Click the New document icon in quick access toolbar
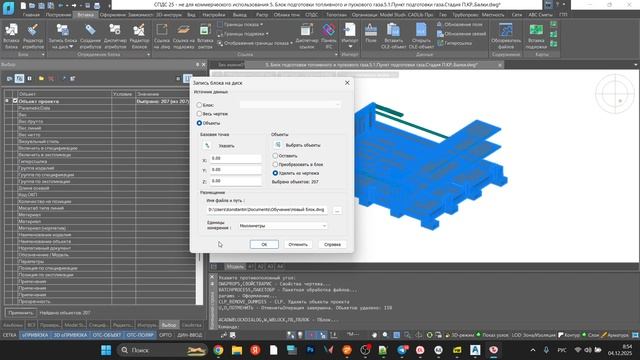 click(23, 6)
